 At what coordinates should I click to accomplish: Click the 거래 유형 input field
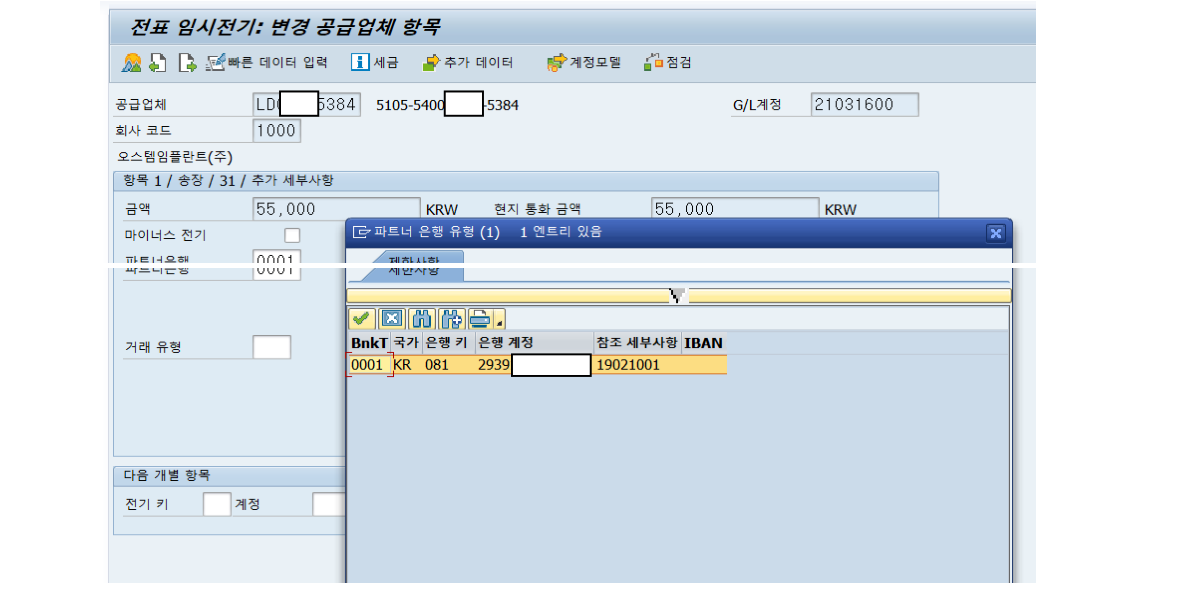271,347
